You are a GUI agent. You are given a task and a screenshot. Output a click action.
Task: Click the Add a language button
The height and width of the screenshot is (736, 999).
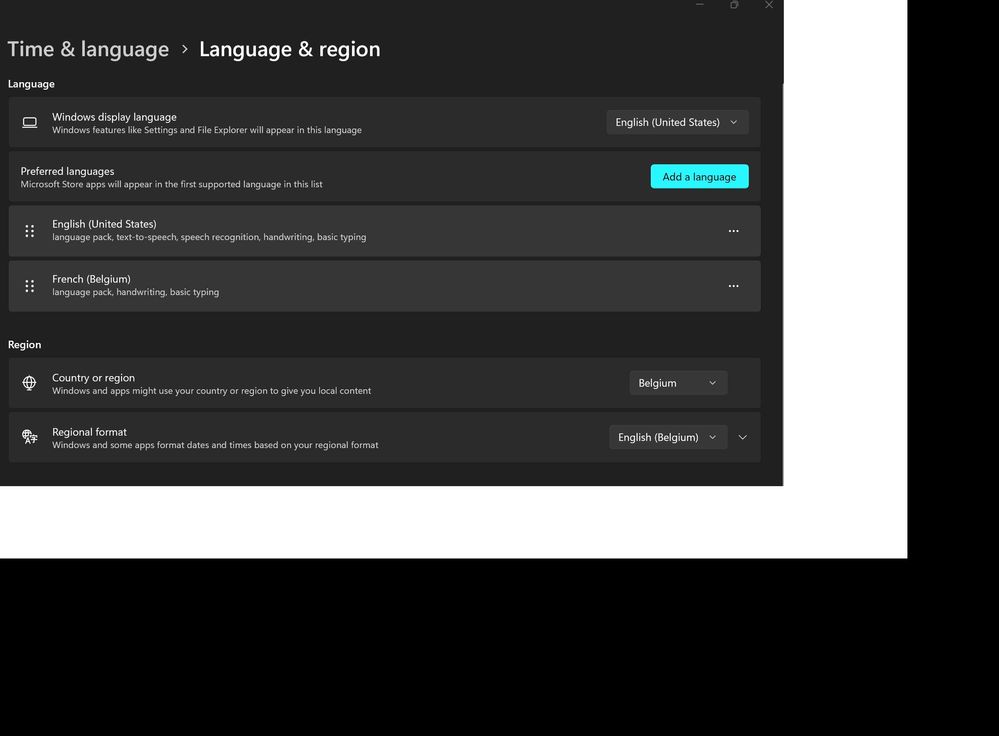699,175
